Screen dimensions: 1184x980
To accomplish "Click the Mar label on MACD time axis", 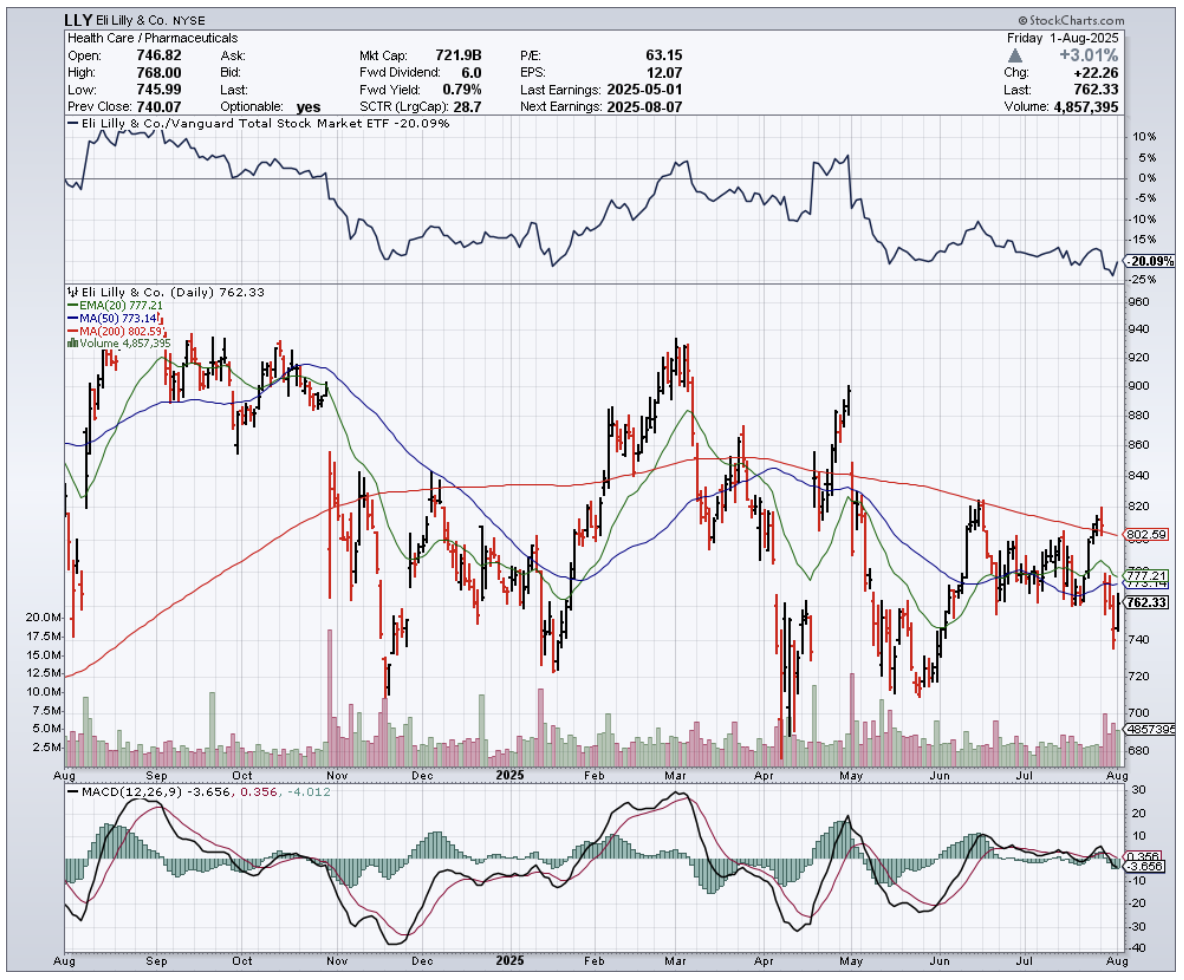I will (x=677, y=962).
